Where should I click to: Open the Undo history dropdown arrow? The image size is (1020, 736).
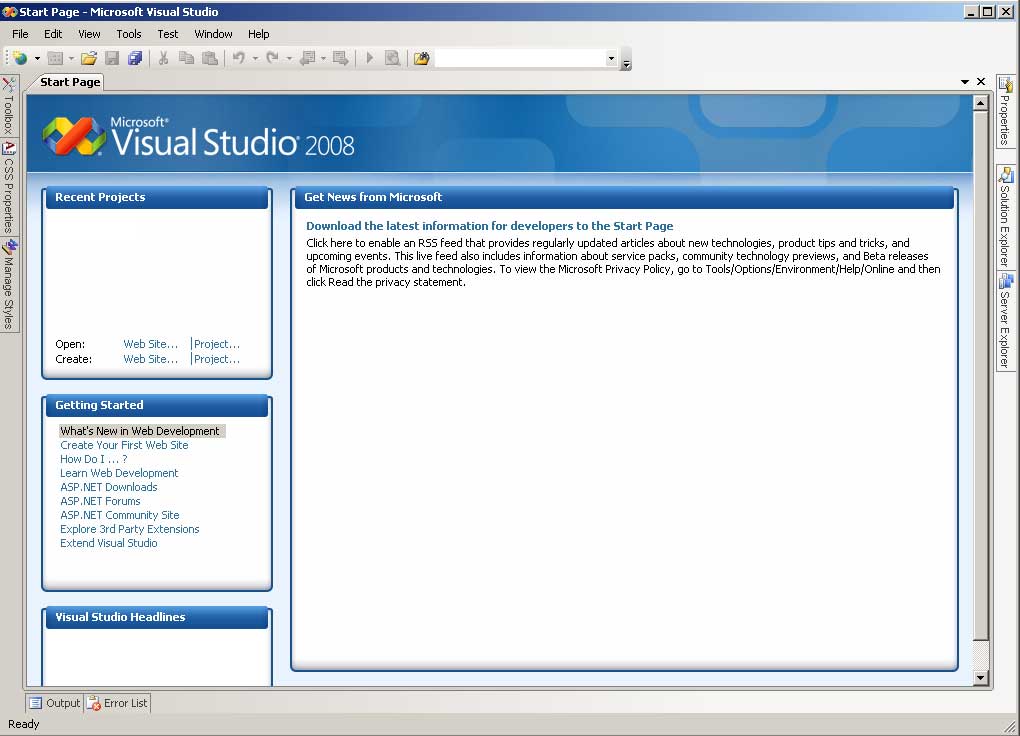click(x=255, y=59)
